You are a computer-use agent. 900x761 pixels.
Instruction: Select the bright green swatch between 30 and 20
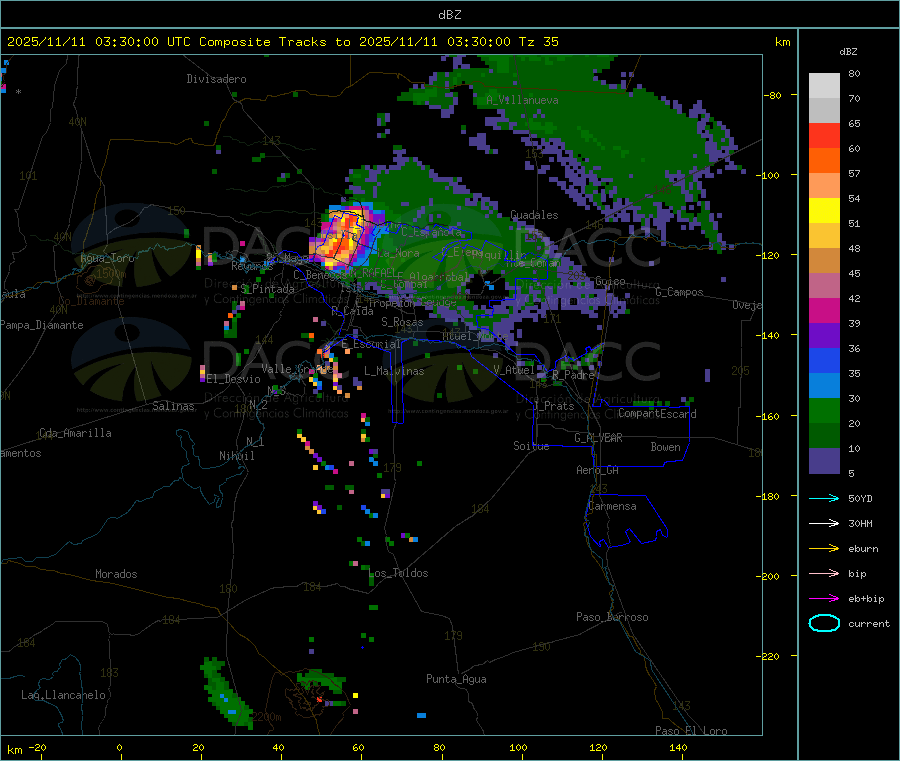point(824,410)
